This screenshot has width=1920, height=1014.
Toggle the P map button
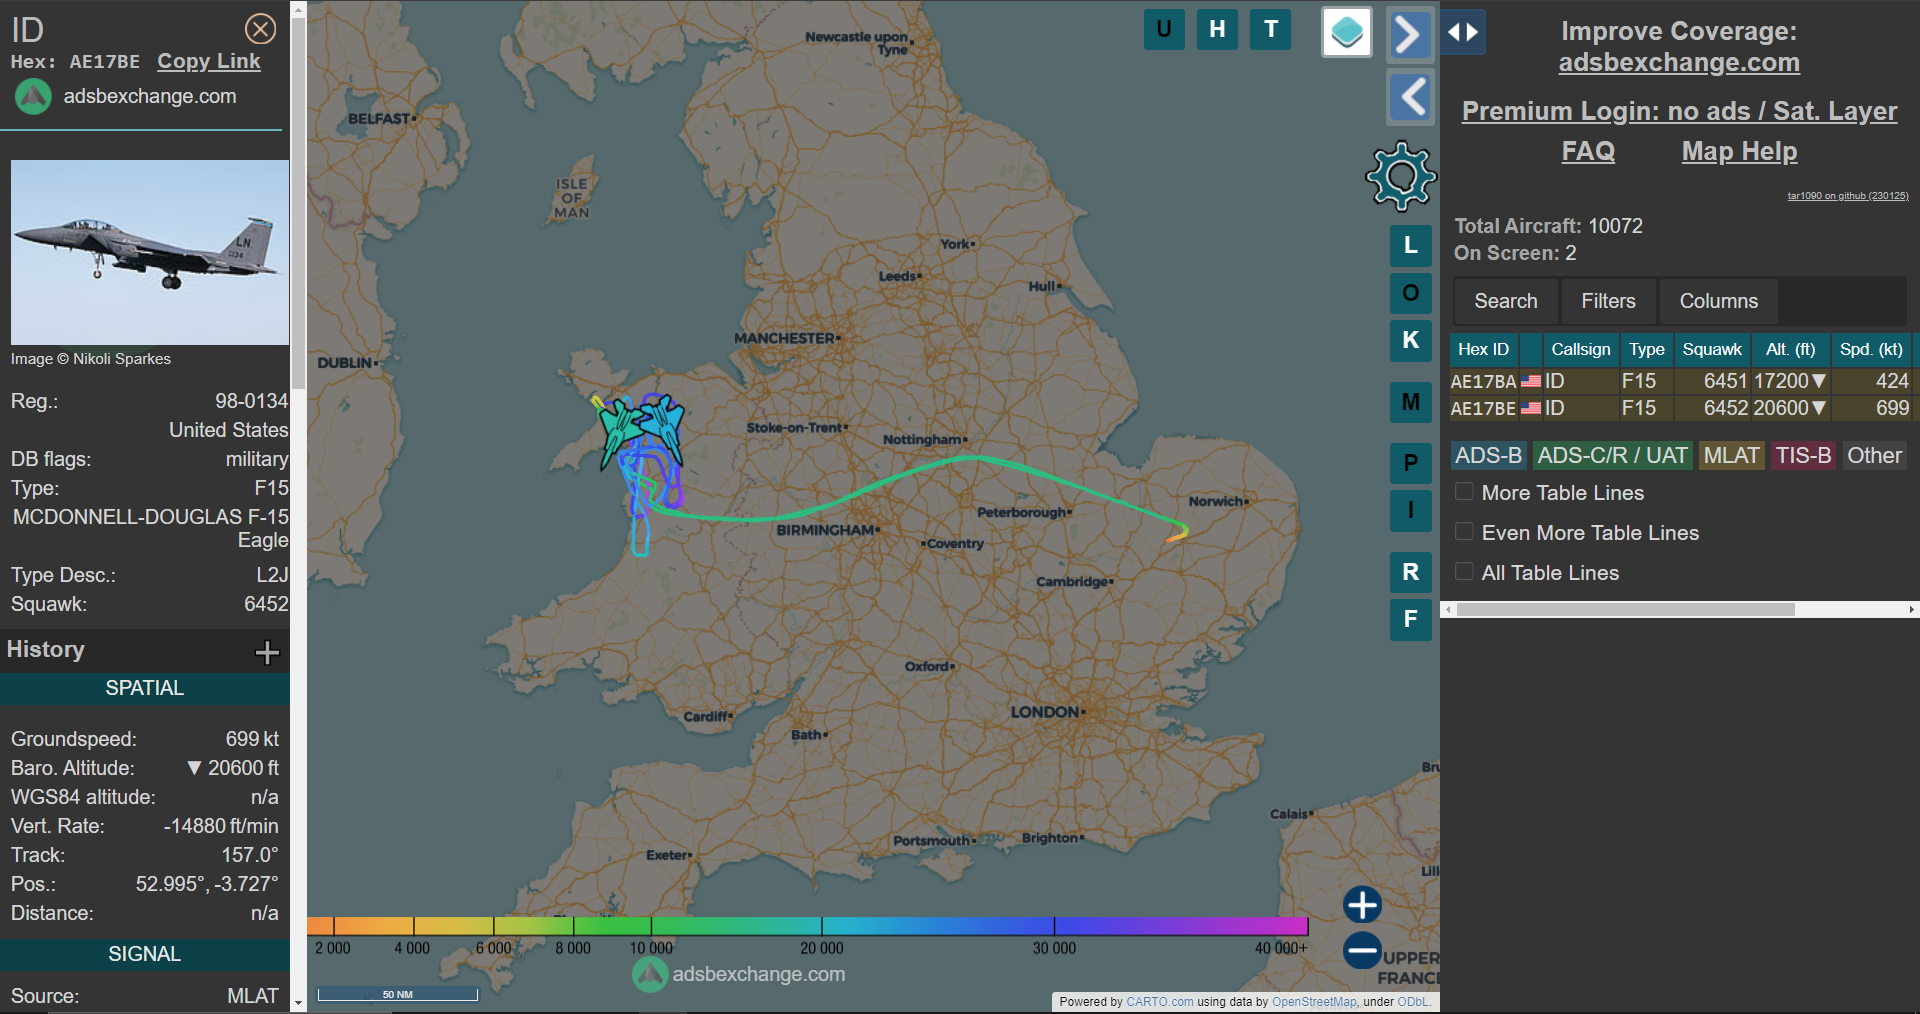pyautogui.click(x=1411, y=463)
